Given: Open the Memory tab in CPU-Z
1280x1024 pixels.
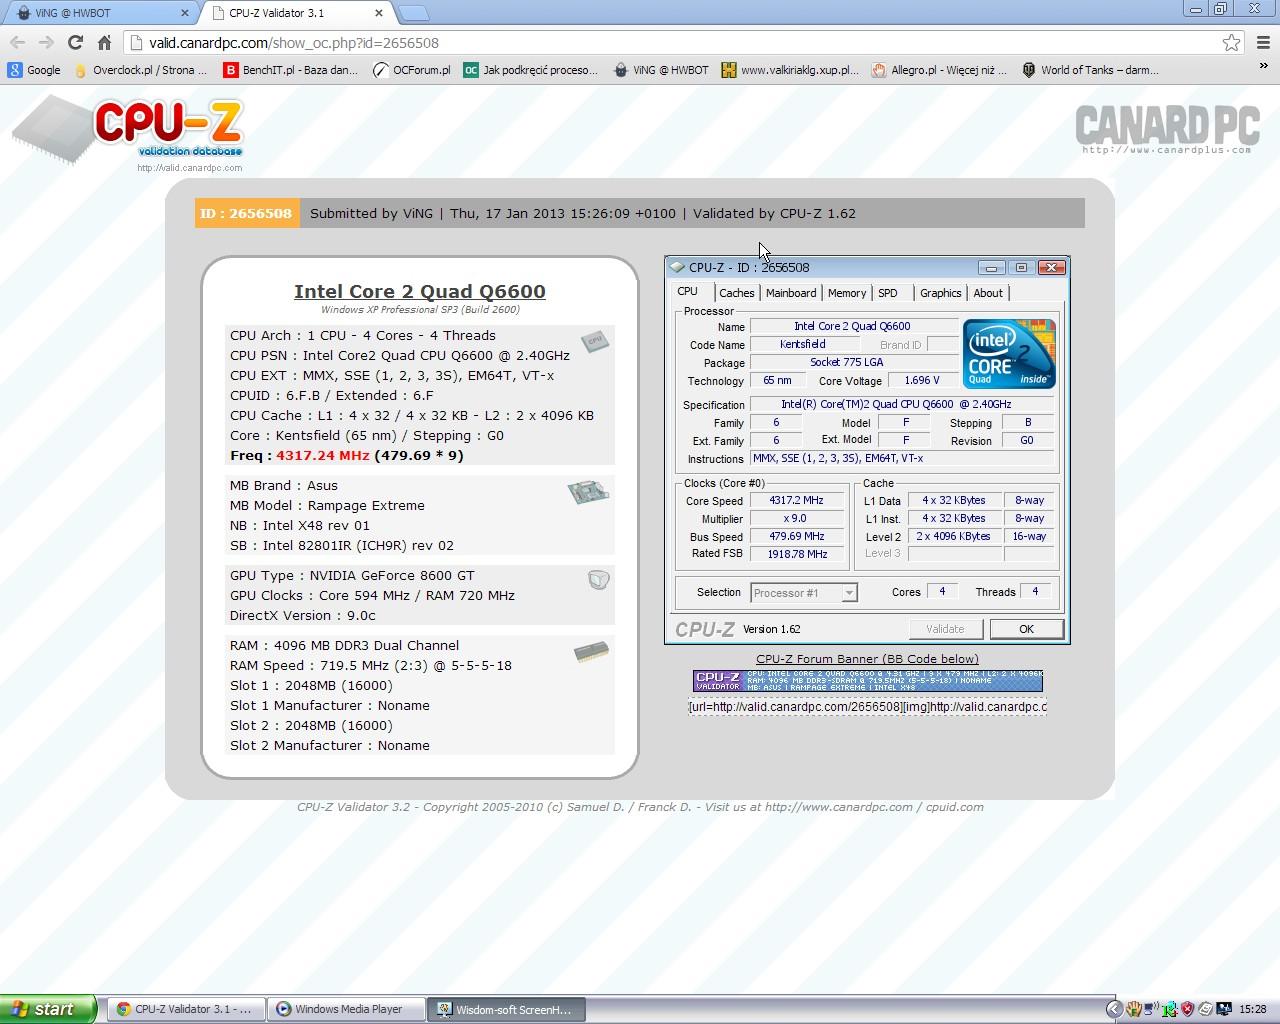Looking at the screenshot, I should (x=846, y=293).
